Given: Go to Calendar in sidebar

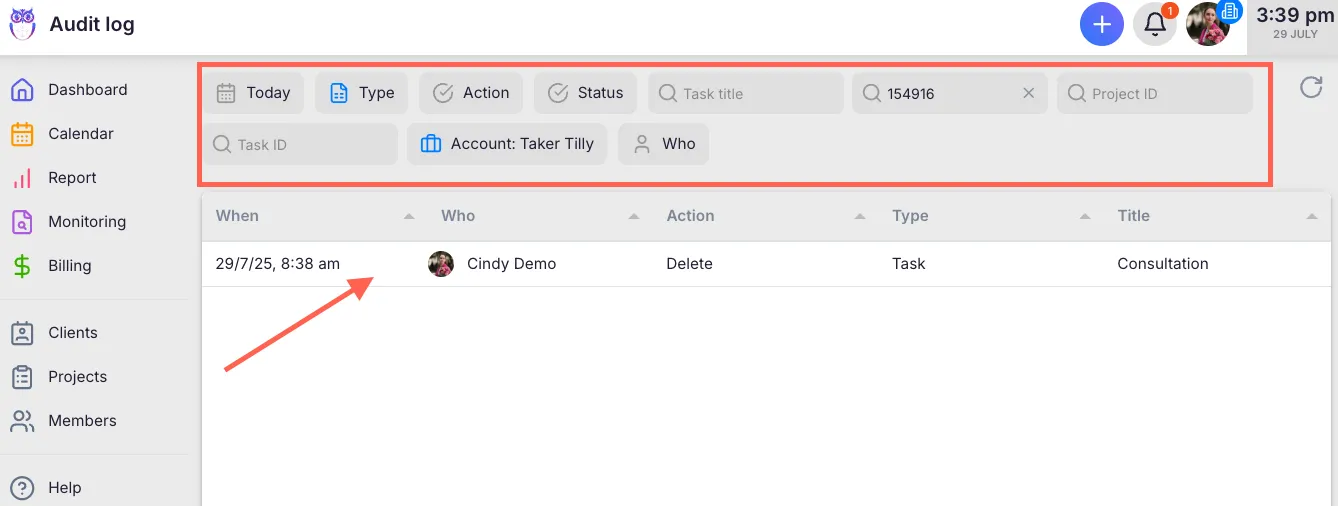Looking at the screenshot, I should click(80, 134).
